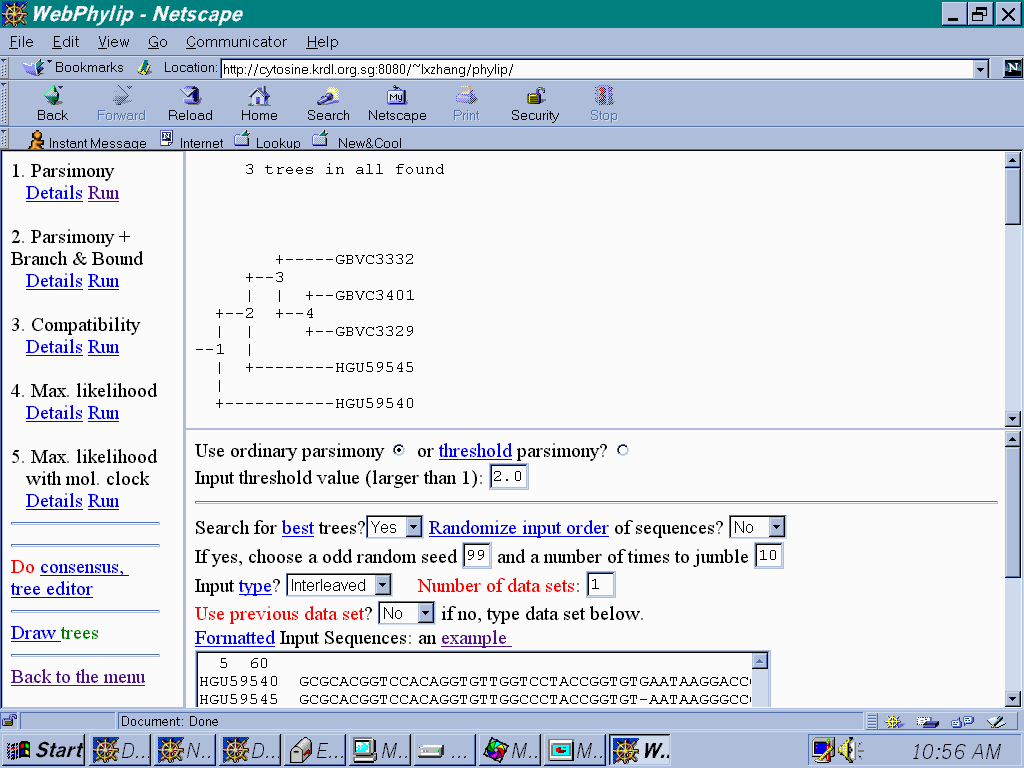The height and width of the screenshot is (768, 1024).
Task: Open the File menu
Action: [22, 42]
